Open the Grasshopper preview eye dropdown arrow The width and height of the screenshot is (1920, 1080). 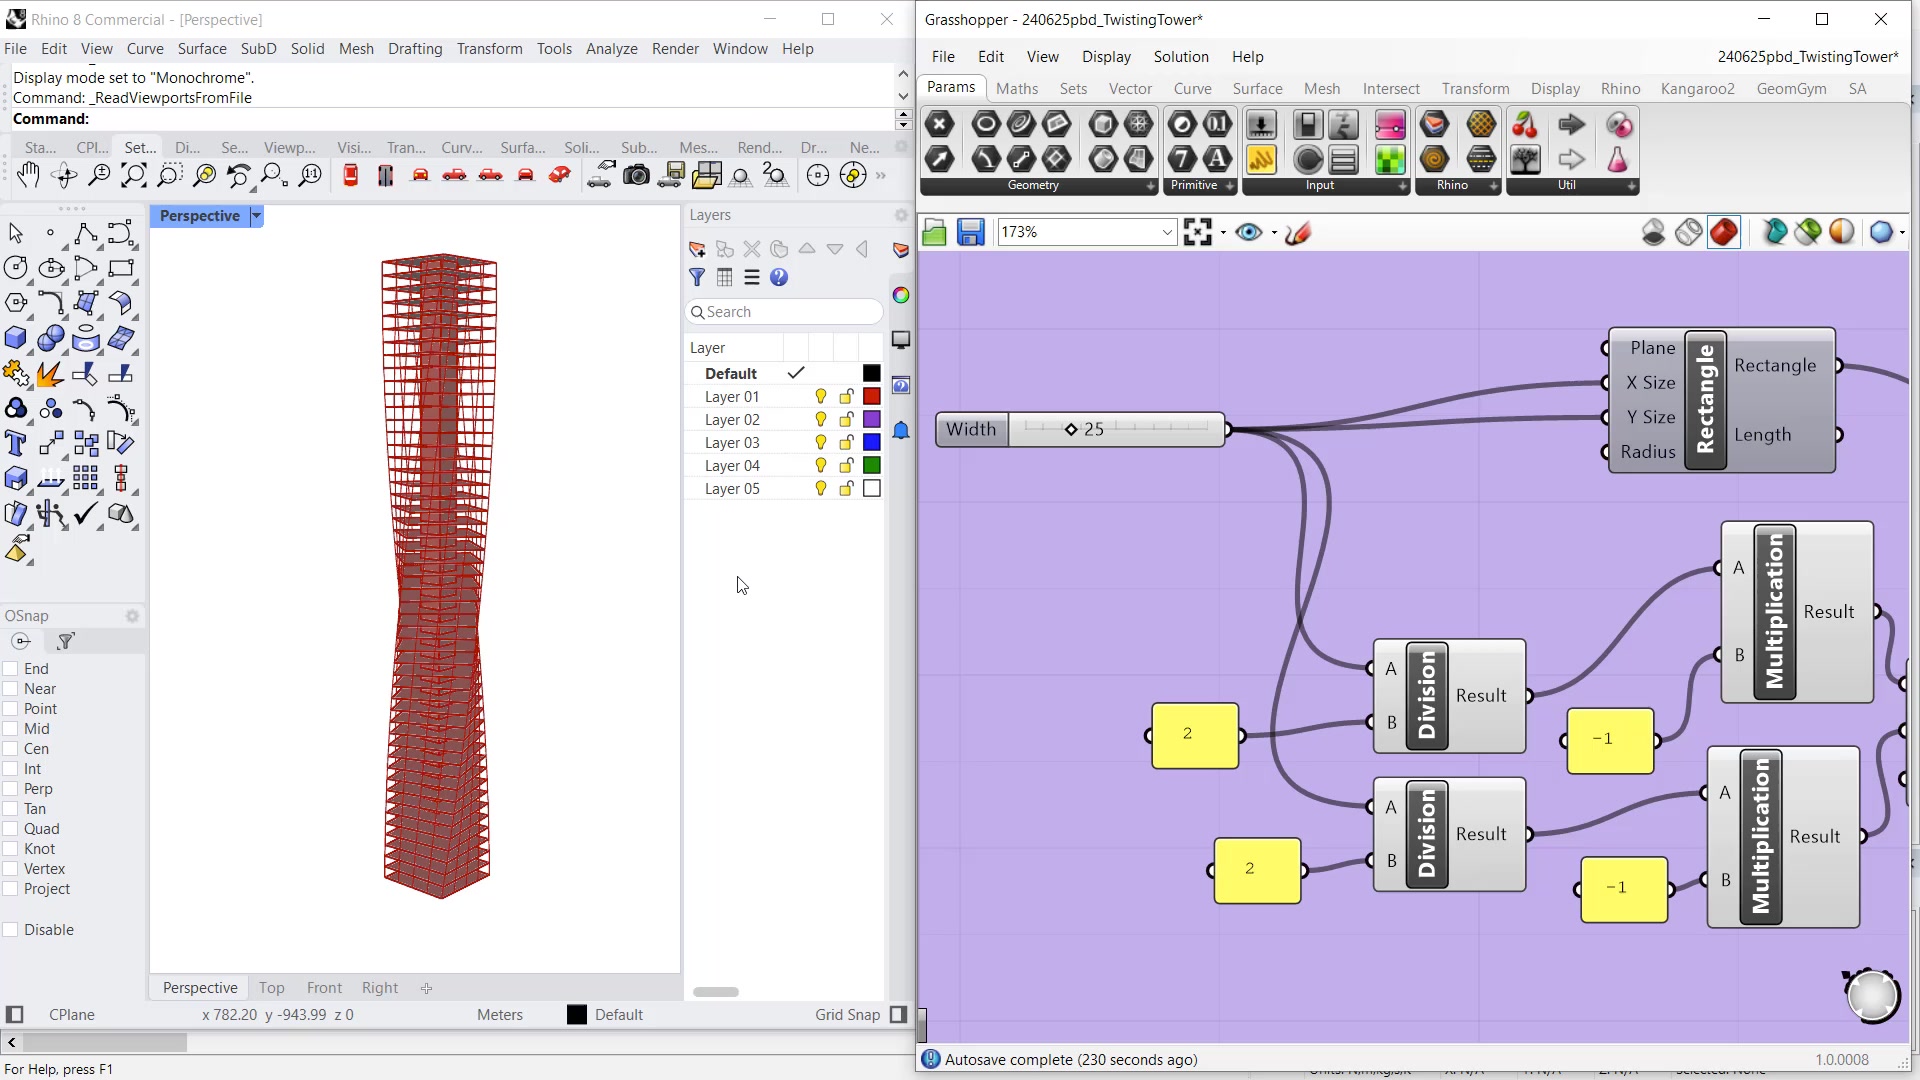(x=1274, y=233)
